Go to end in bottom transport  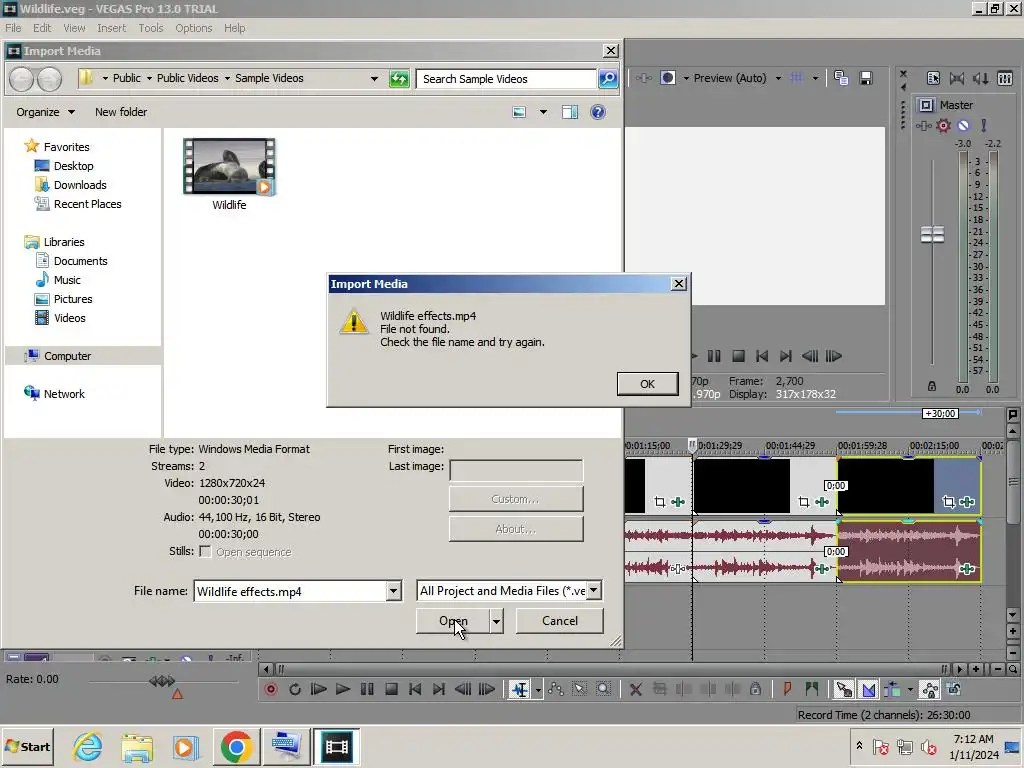click(439, 689)
